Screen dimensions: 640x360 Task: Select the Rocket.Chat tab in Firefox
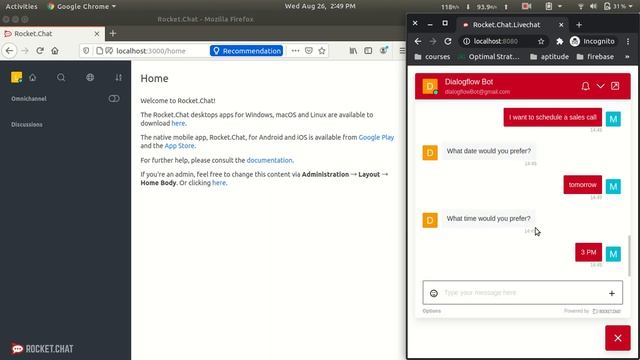(x=52, y=34)
